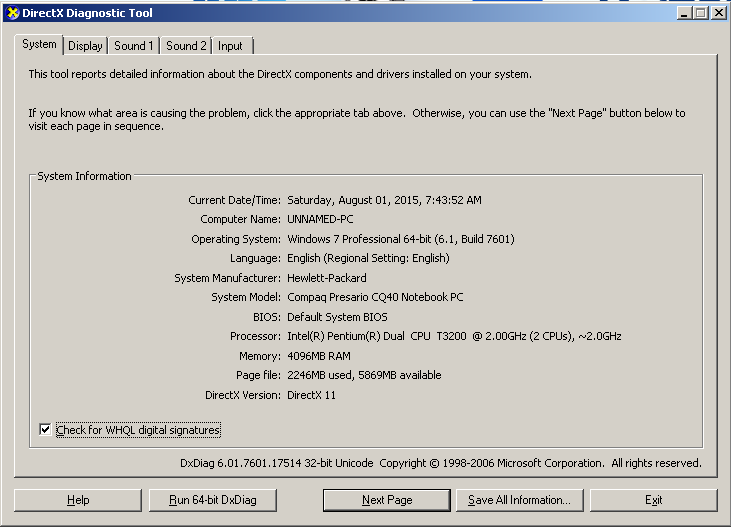Click the Windows 7 Professional 64-bit value

pos(401,239)
